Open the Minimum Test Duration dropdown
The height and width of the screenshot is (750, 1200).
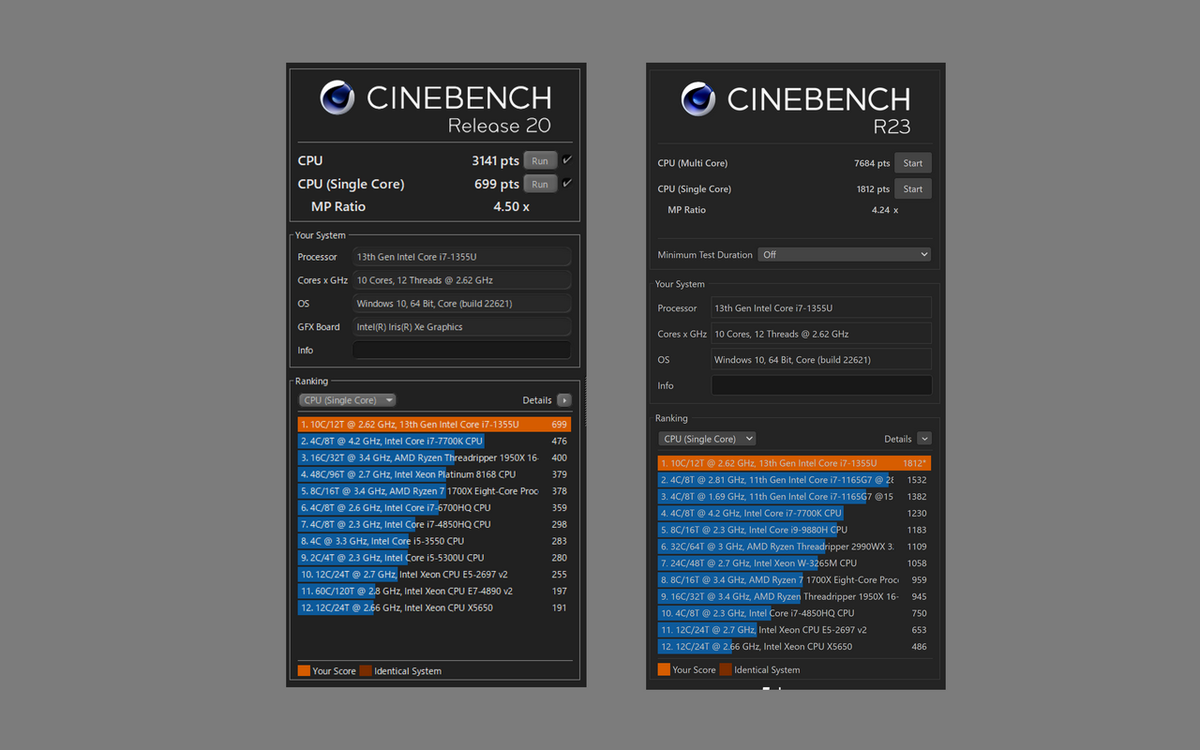(x=844, y=255)
